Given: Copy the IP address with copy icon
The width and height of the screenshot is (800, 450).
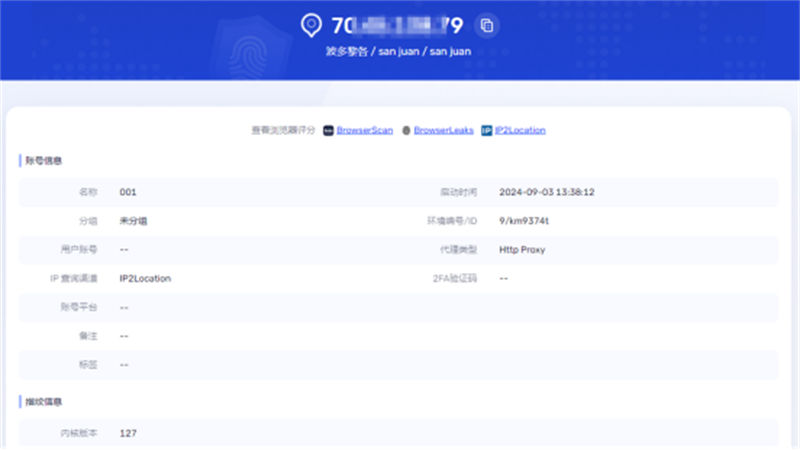Looking at the screenshot, I should tap(487, 26).
